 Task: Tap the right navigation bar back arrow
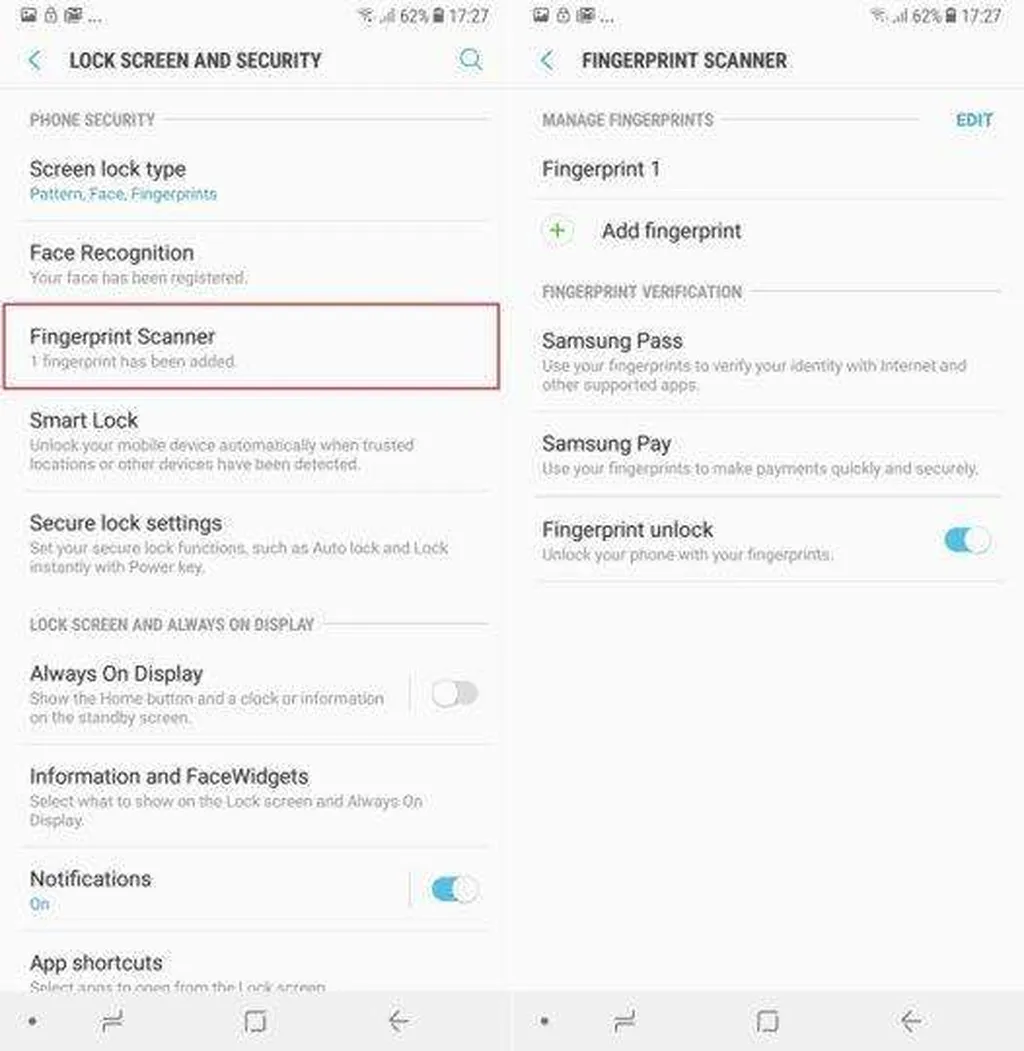tap(911, 1022)
